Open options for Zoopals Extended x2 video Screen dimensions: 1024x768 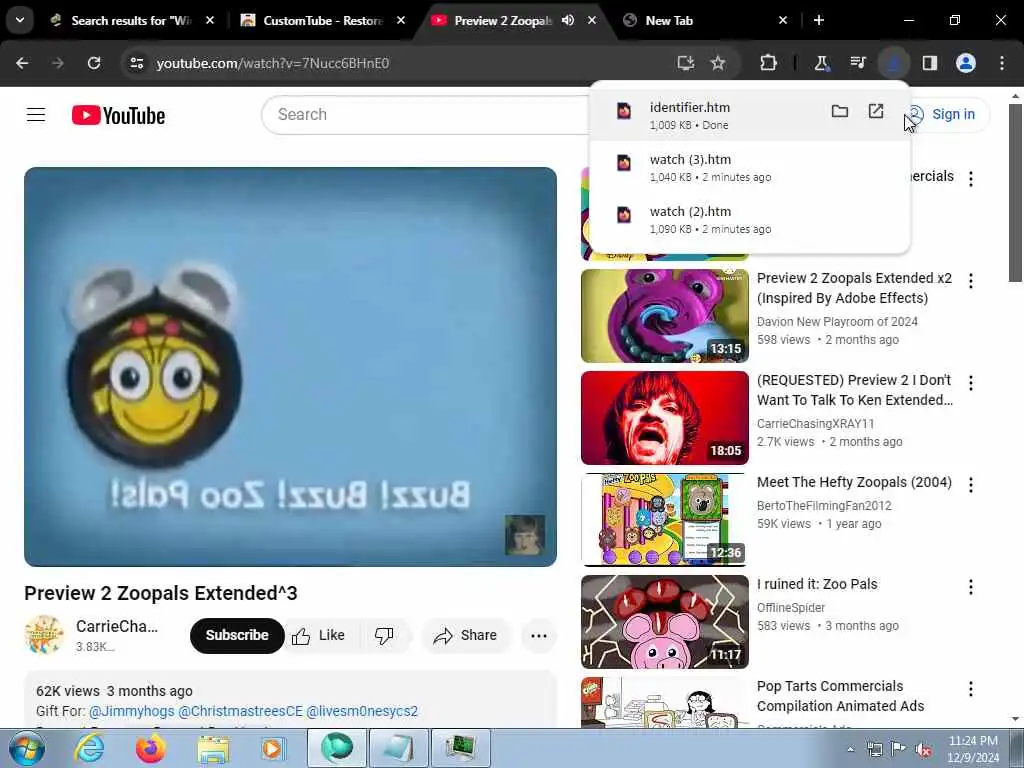pos(971,281)
